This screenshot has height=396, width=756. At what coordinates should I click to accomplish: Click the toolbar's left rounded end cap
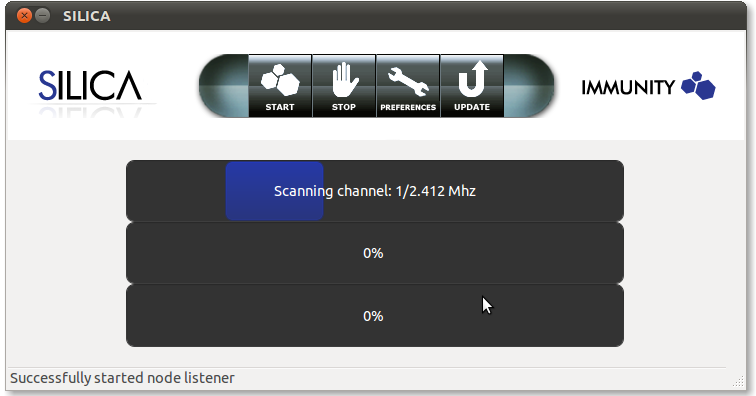click(224, 86)
